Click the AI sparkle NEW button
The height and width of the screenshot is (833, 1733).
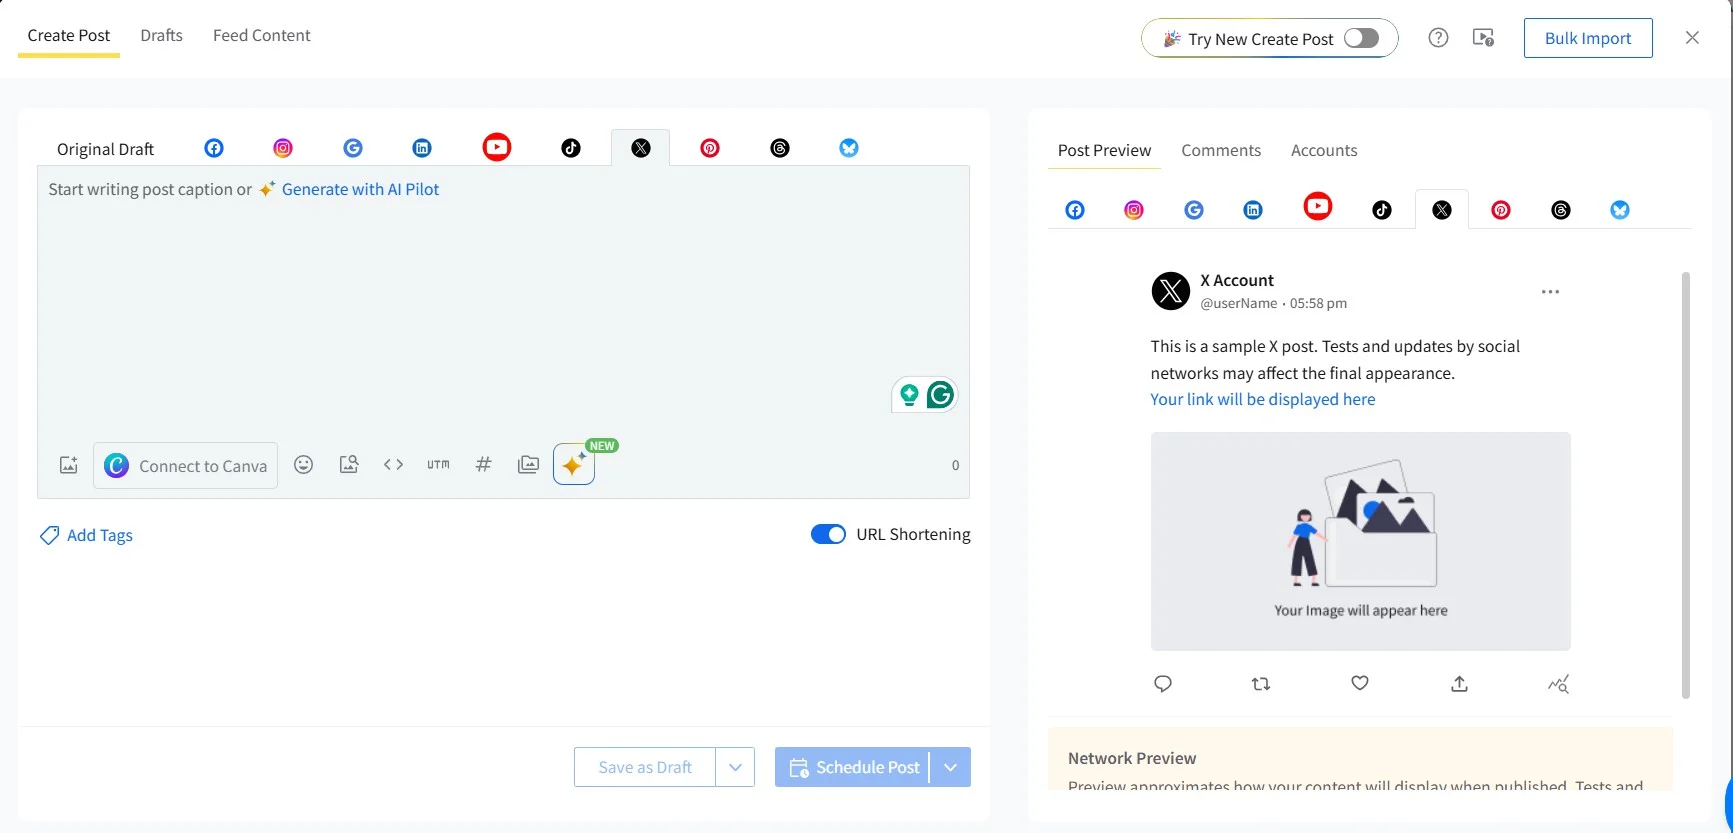pos(574,464)
